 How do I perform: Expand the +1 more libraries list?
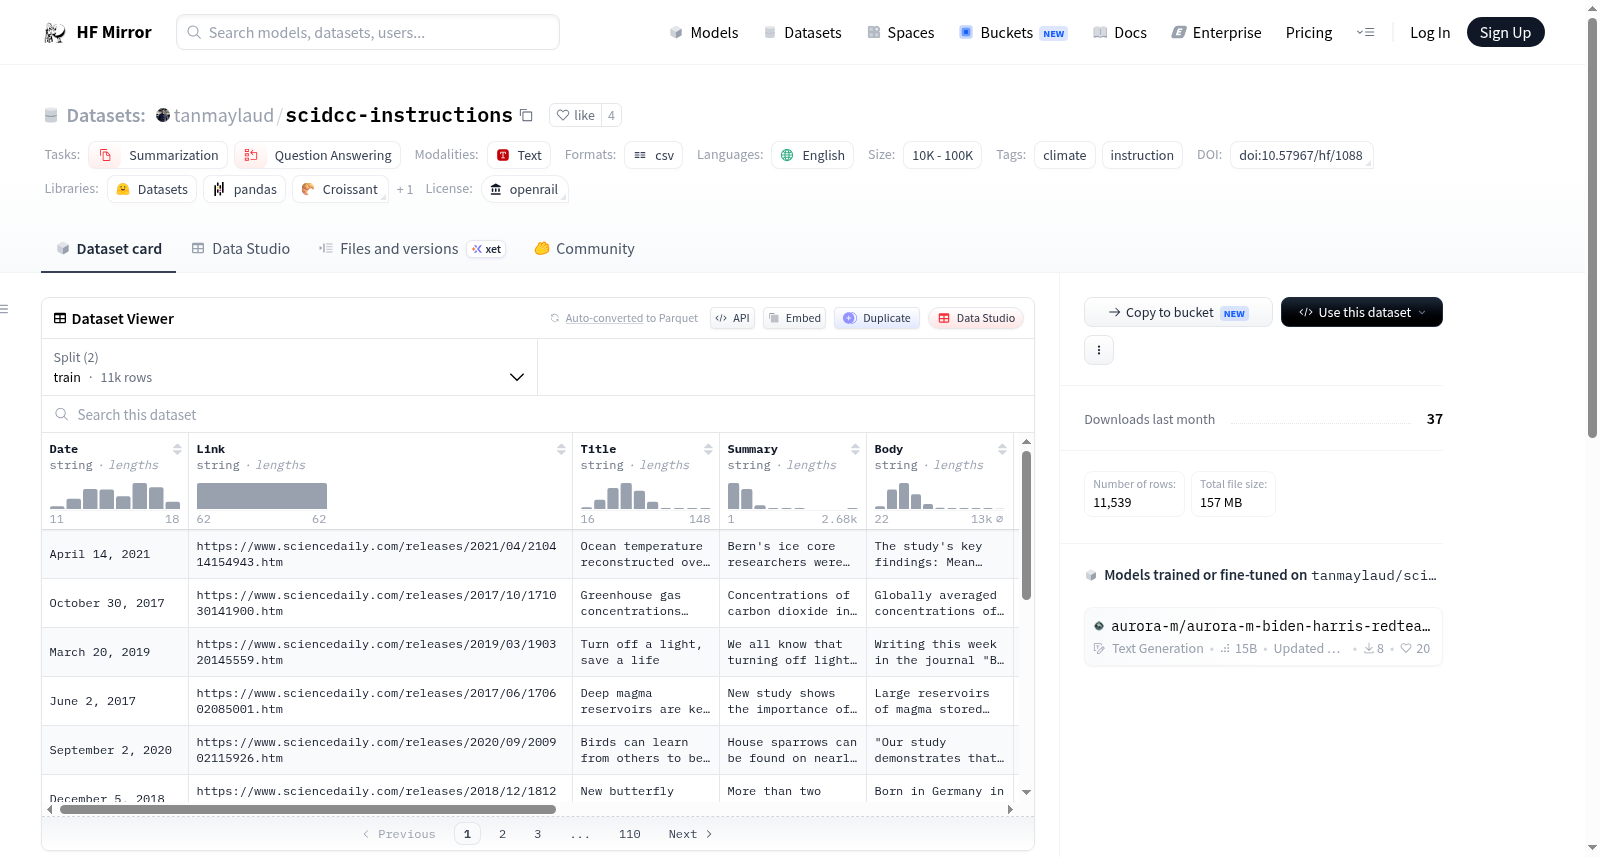point(405,189)
